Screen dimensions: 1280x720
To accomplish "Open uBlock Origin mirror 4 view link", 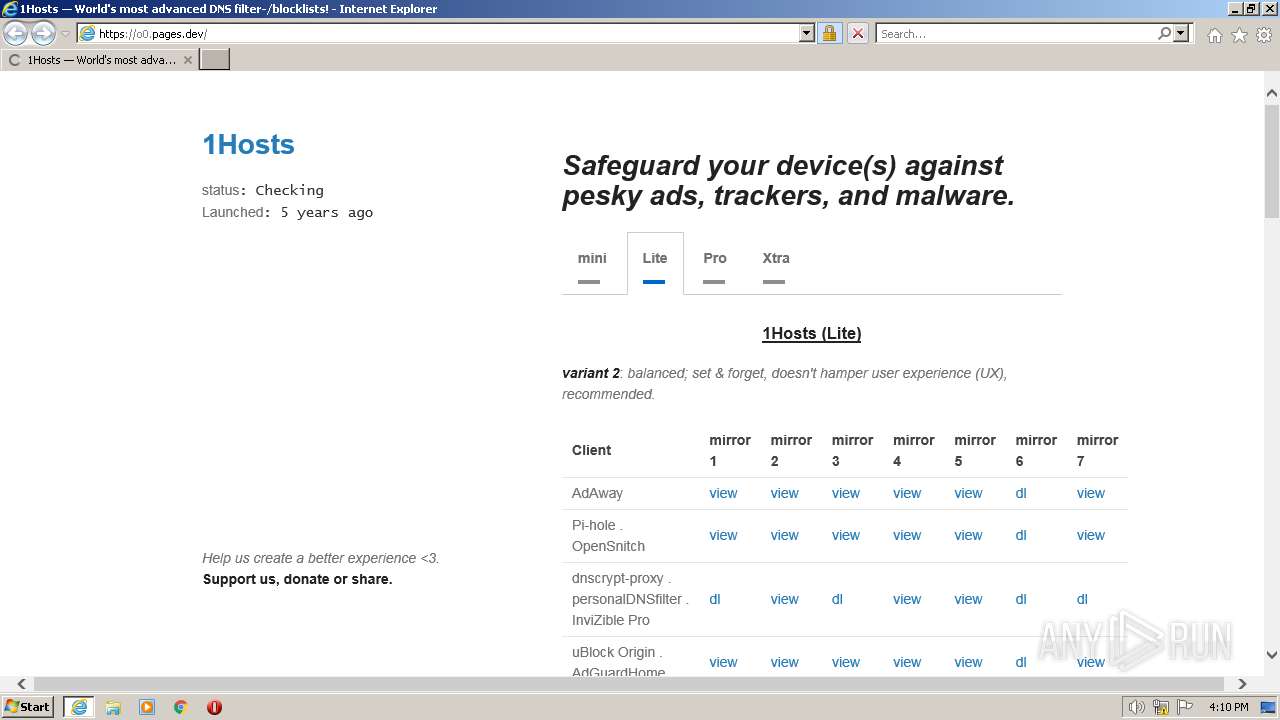I will coord(907,662).
